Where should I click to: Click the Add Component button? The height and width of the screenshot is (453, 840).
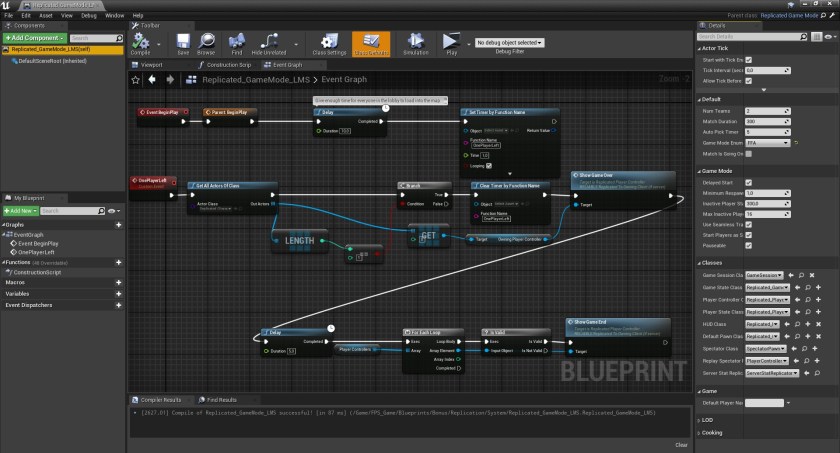point(34,37)
